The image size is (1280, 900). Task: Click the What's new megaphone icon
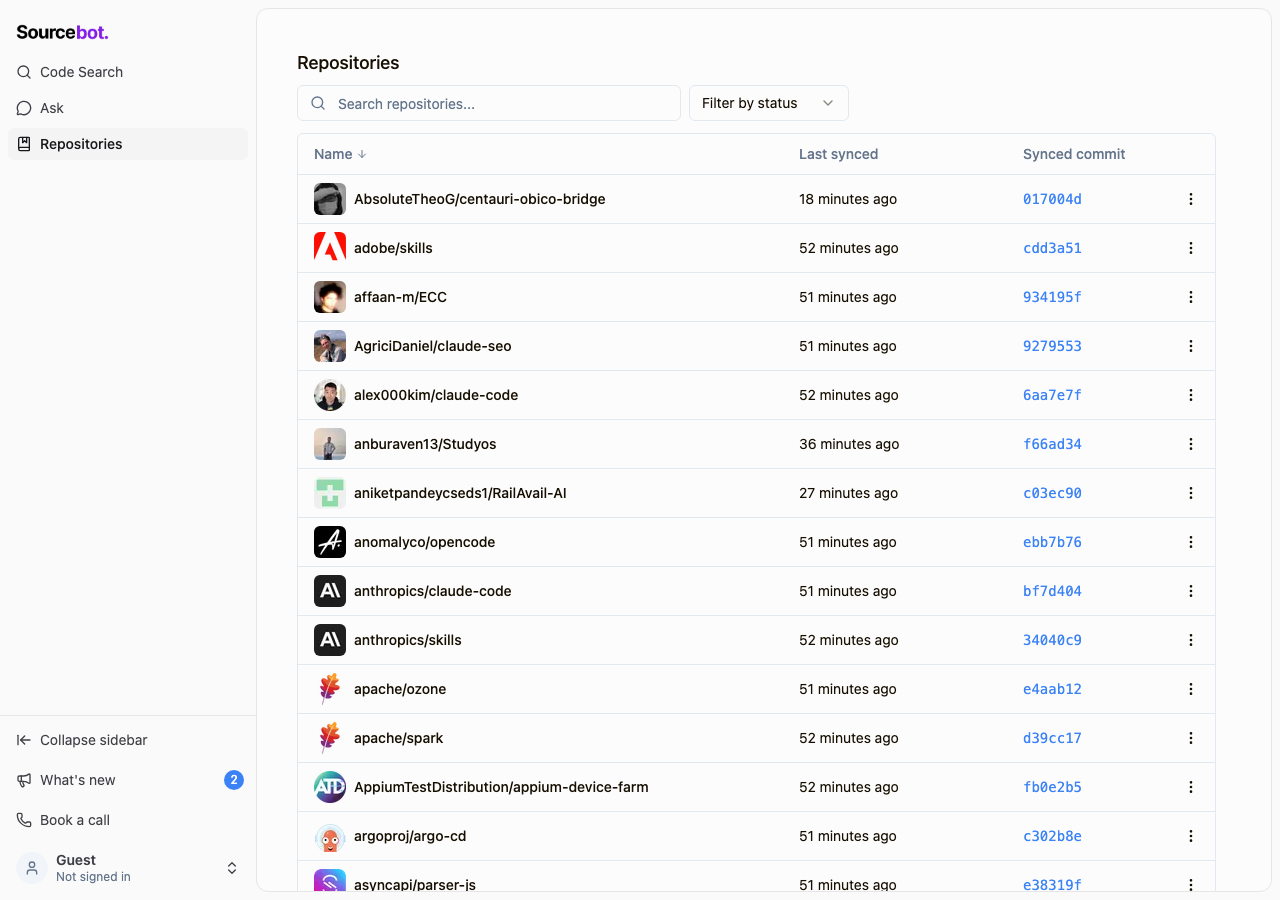(24, 780)
